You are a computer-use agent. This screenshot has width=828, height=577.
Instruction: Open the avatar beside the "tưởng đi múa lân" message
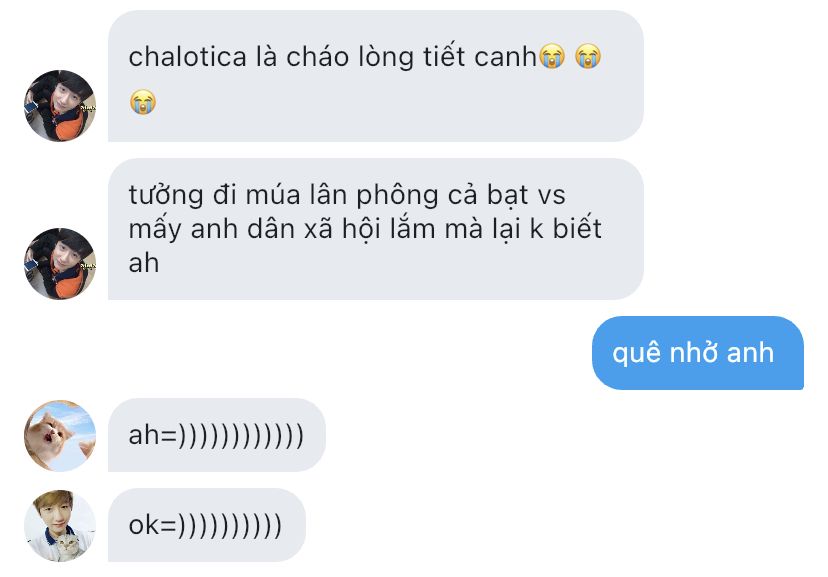click(x=60, y=264)
